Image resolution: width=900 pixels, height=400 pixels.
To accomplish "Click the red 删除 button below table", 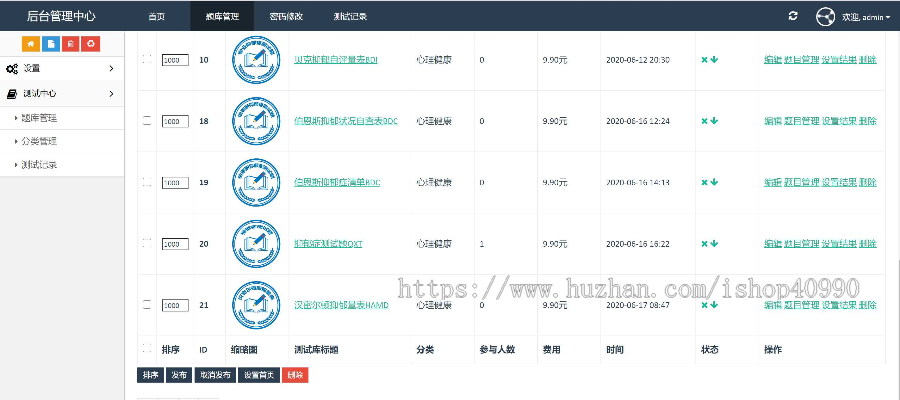I will (295, 375).
